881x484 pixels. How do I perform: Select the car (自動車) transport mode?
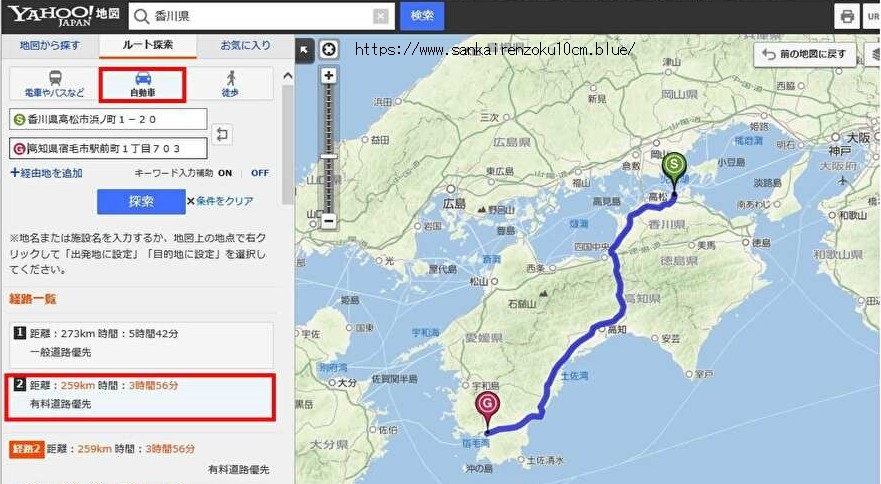[142, 84]
